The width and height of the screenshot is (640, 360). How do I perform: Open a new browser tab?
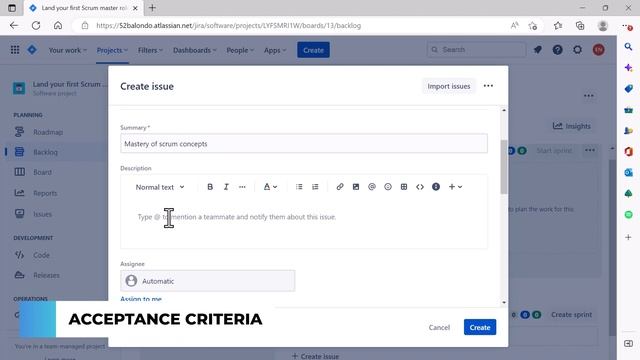pyautogui.click(x=152, y=8)
